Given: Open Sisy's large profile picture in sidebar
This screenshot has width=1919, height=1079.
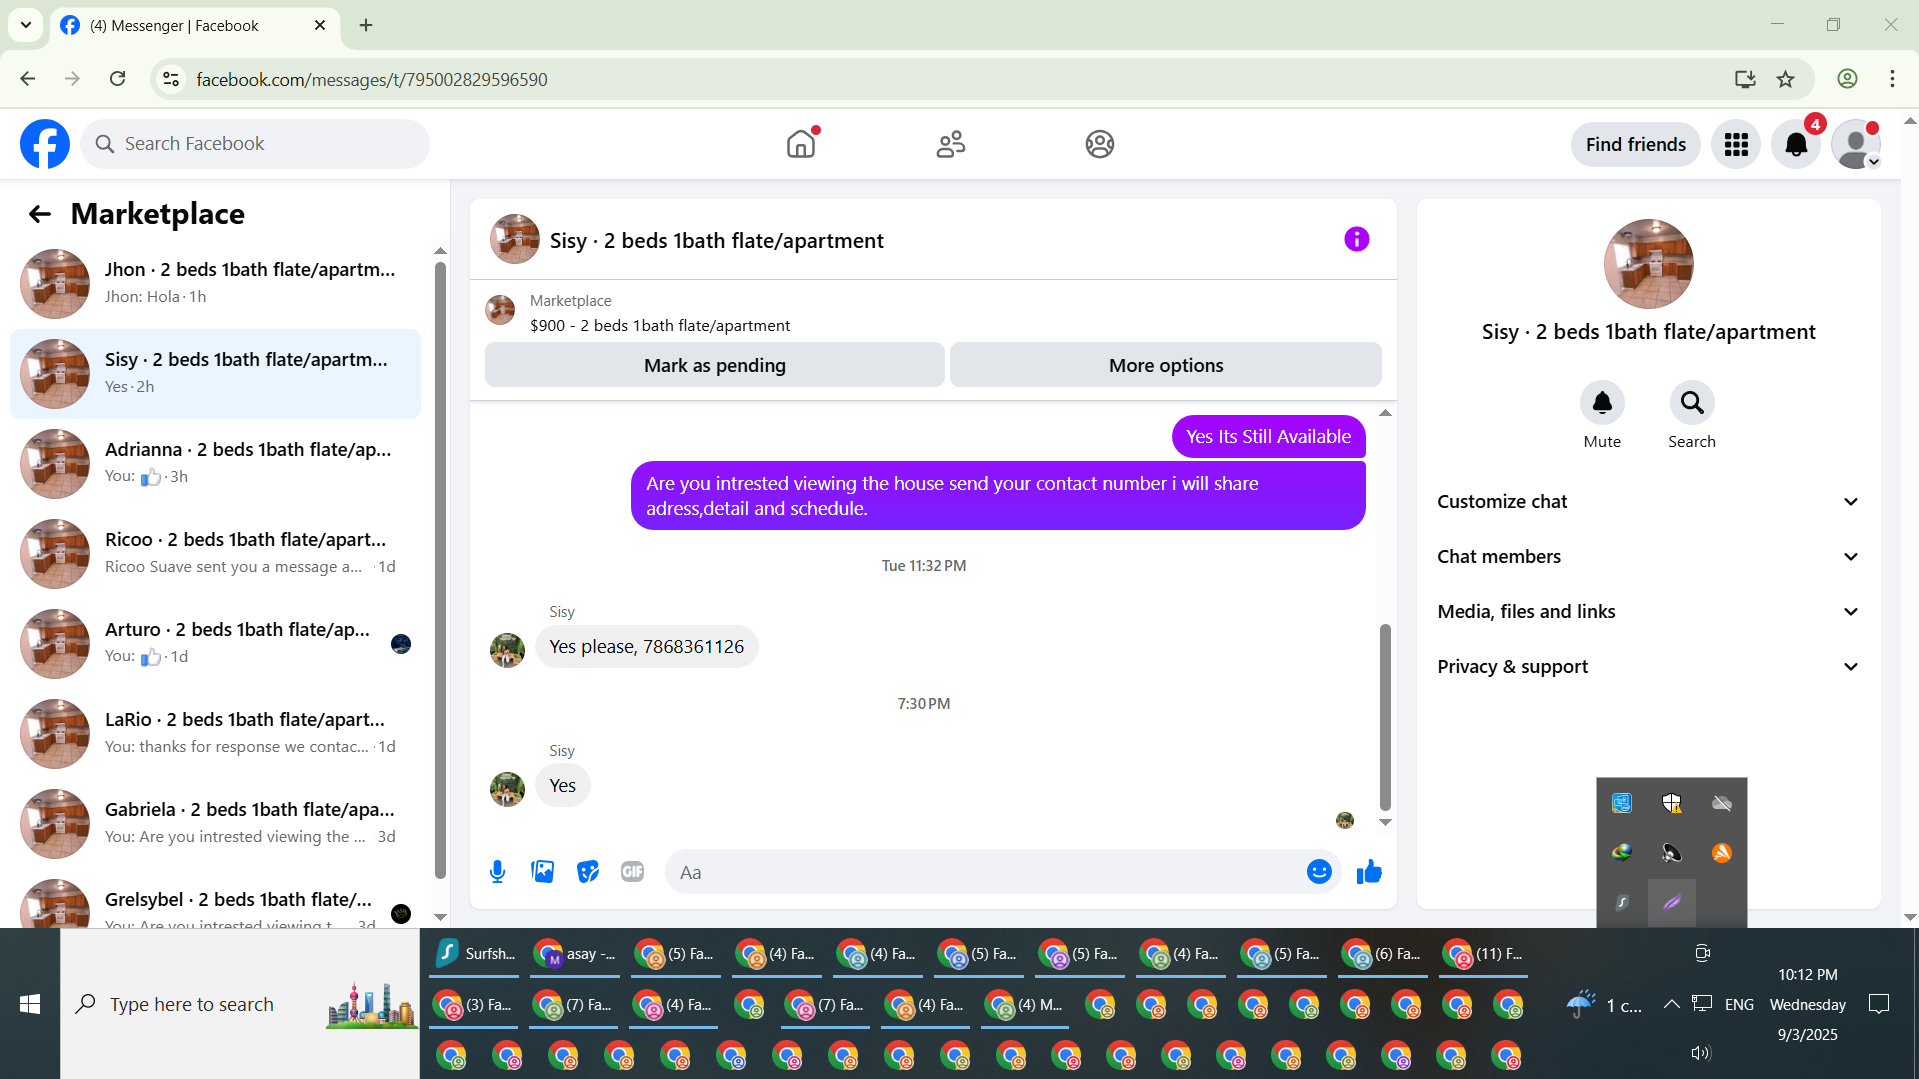Looking at the screenshot, I should tap(1648, 264).
